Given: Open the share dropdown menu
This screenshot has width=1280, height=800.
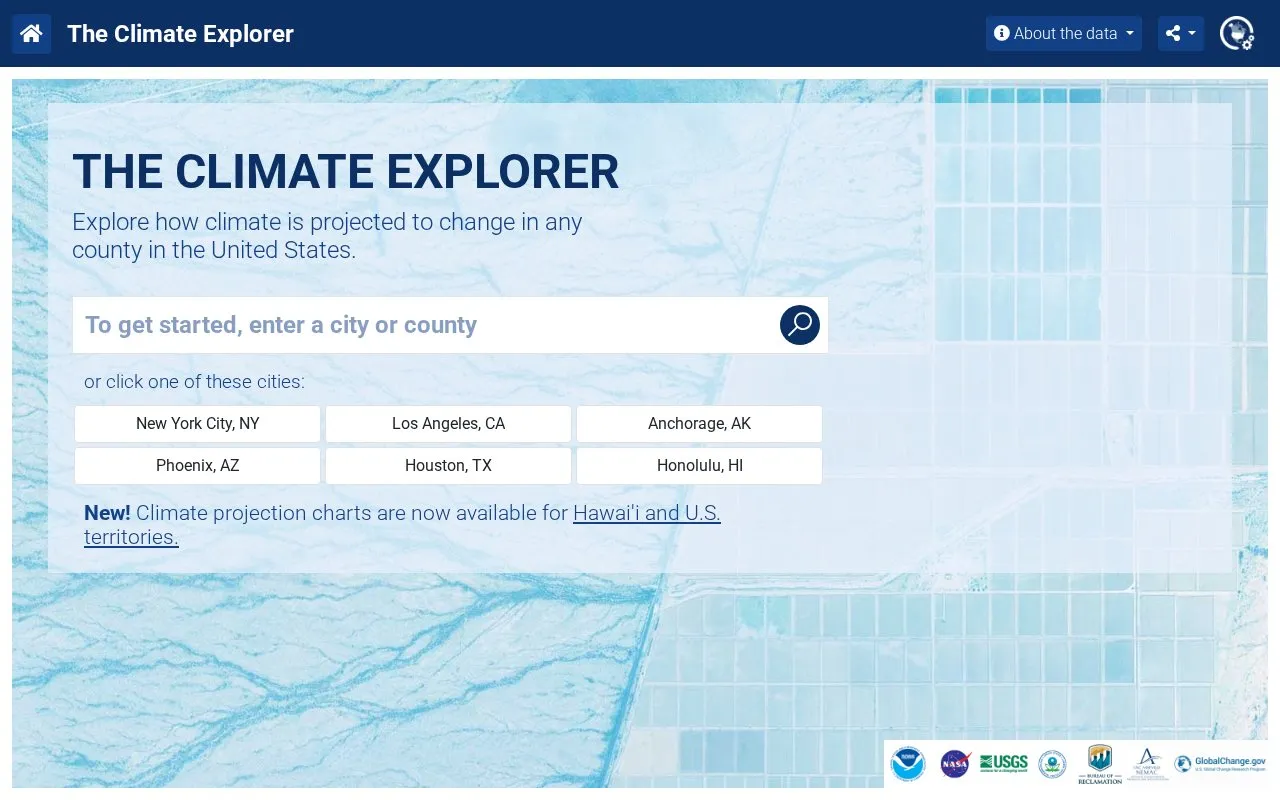Looking at the screenshot, I should tap(1181, 33).
